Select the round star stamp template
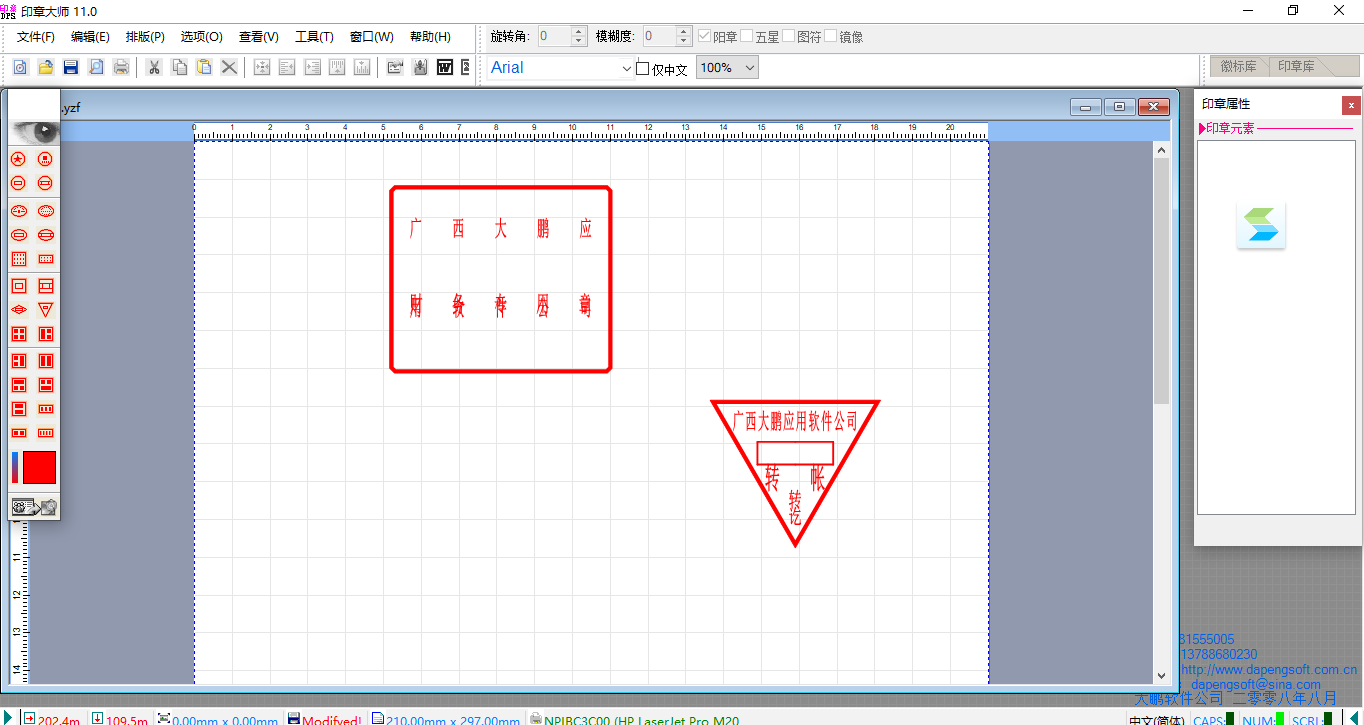The image size is (1364, 725). pyautogui.click(x=18, y=158)
